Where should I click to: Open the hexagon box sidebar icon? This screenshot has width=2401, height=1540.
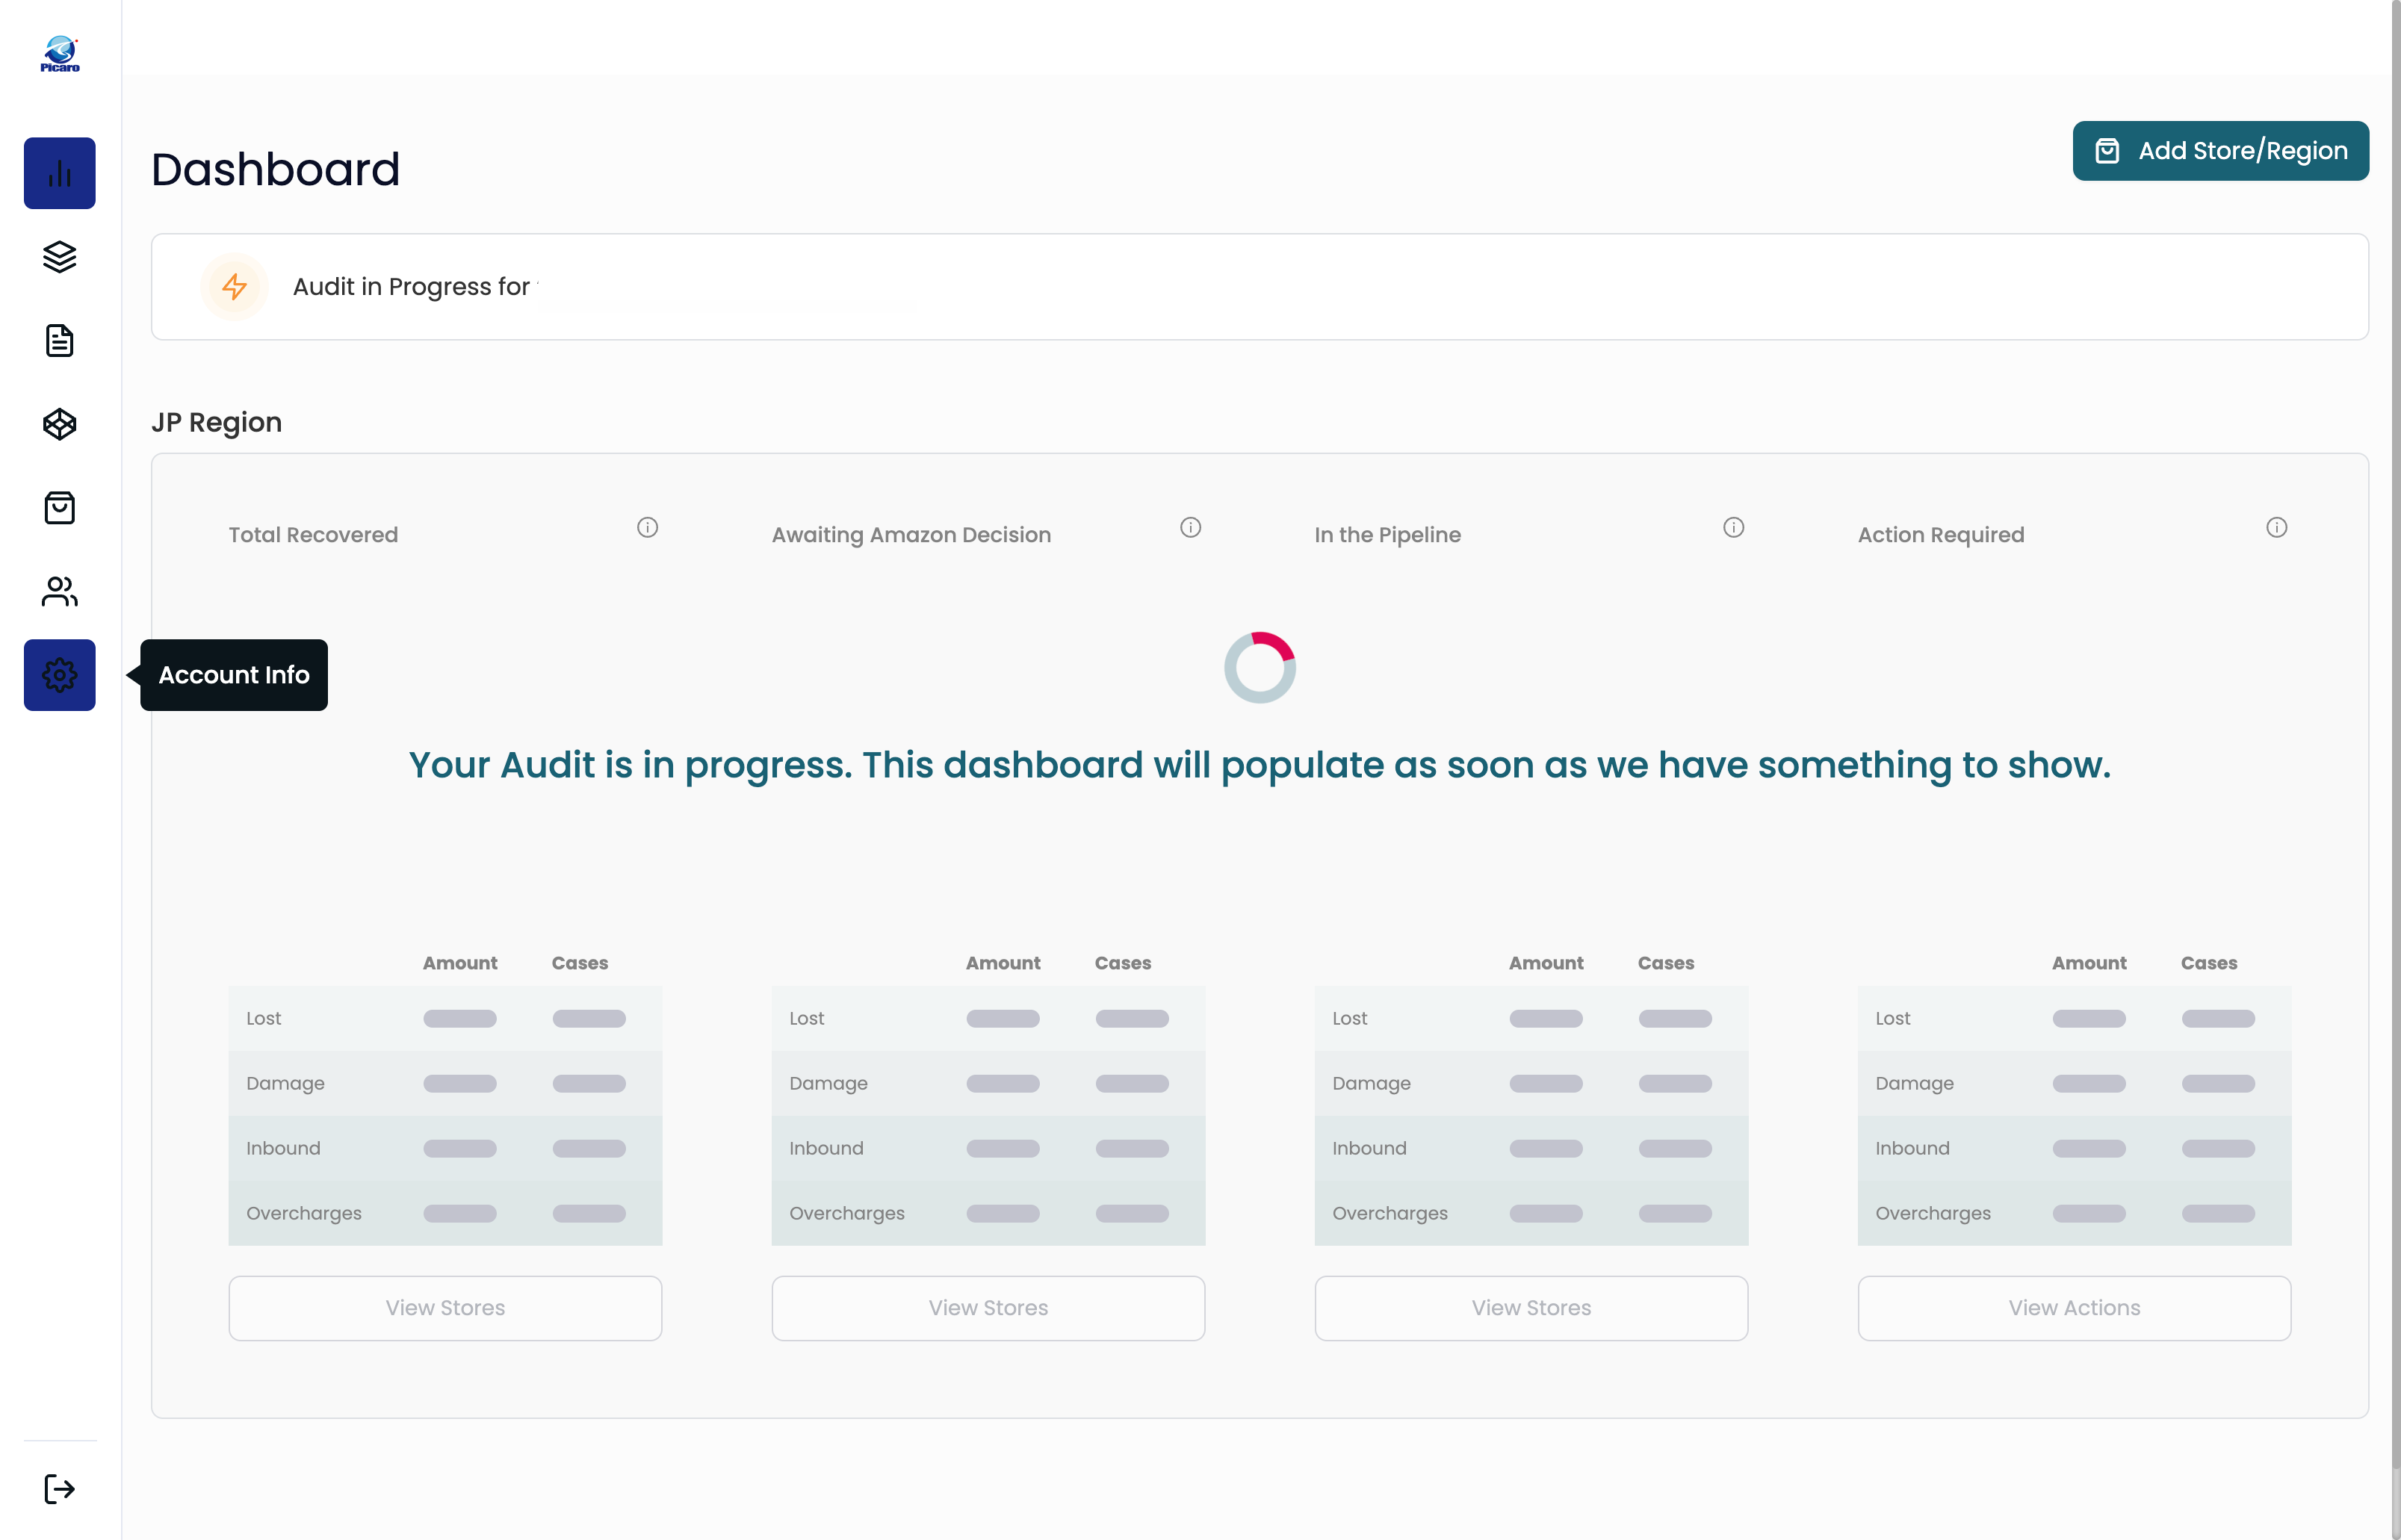[x=60, y=424]
